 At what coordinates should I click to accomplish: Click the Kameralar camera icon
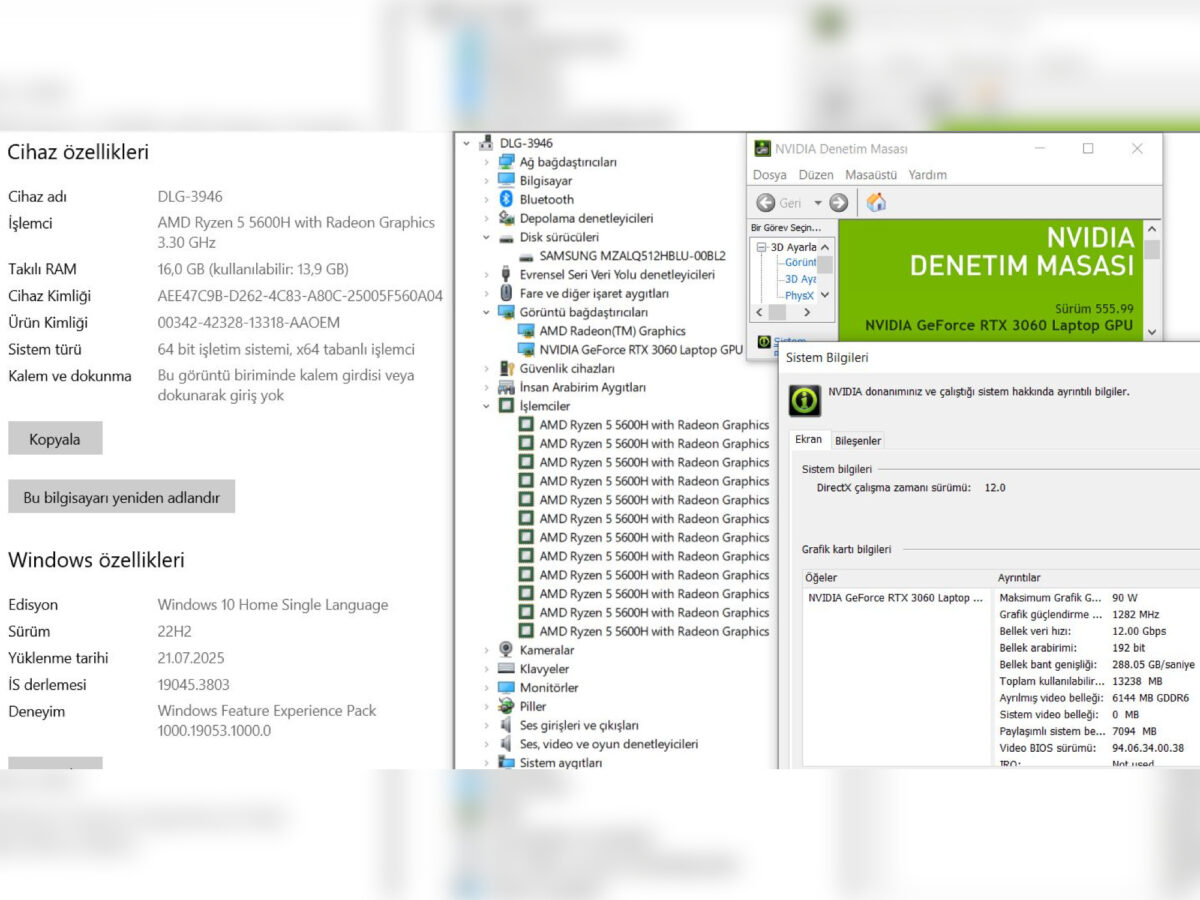(x=506, y=649)
